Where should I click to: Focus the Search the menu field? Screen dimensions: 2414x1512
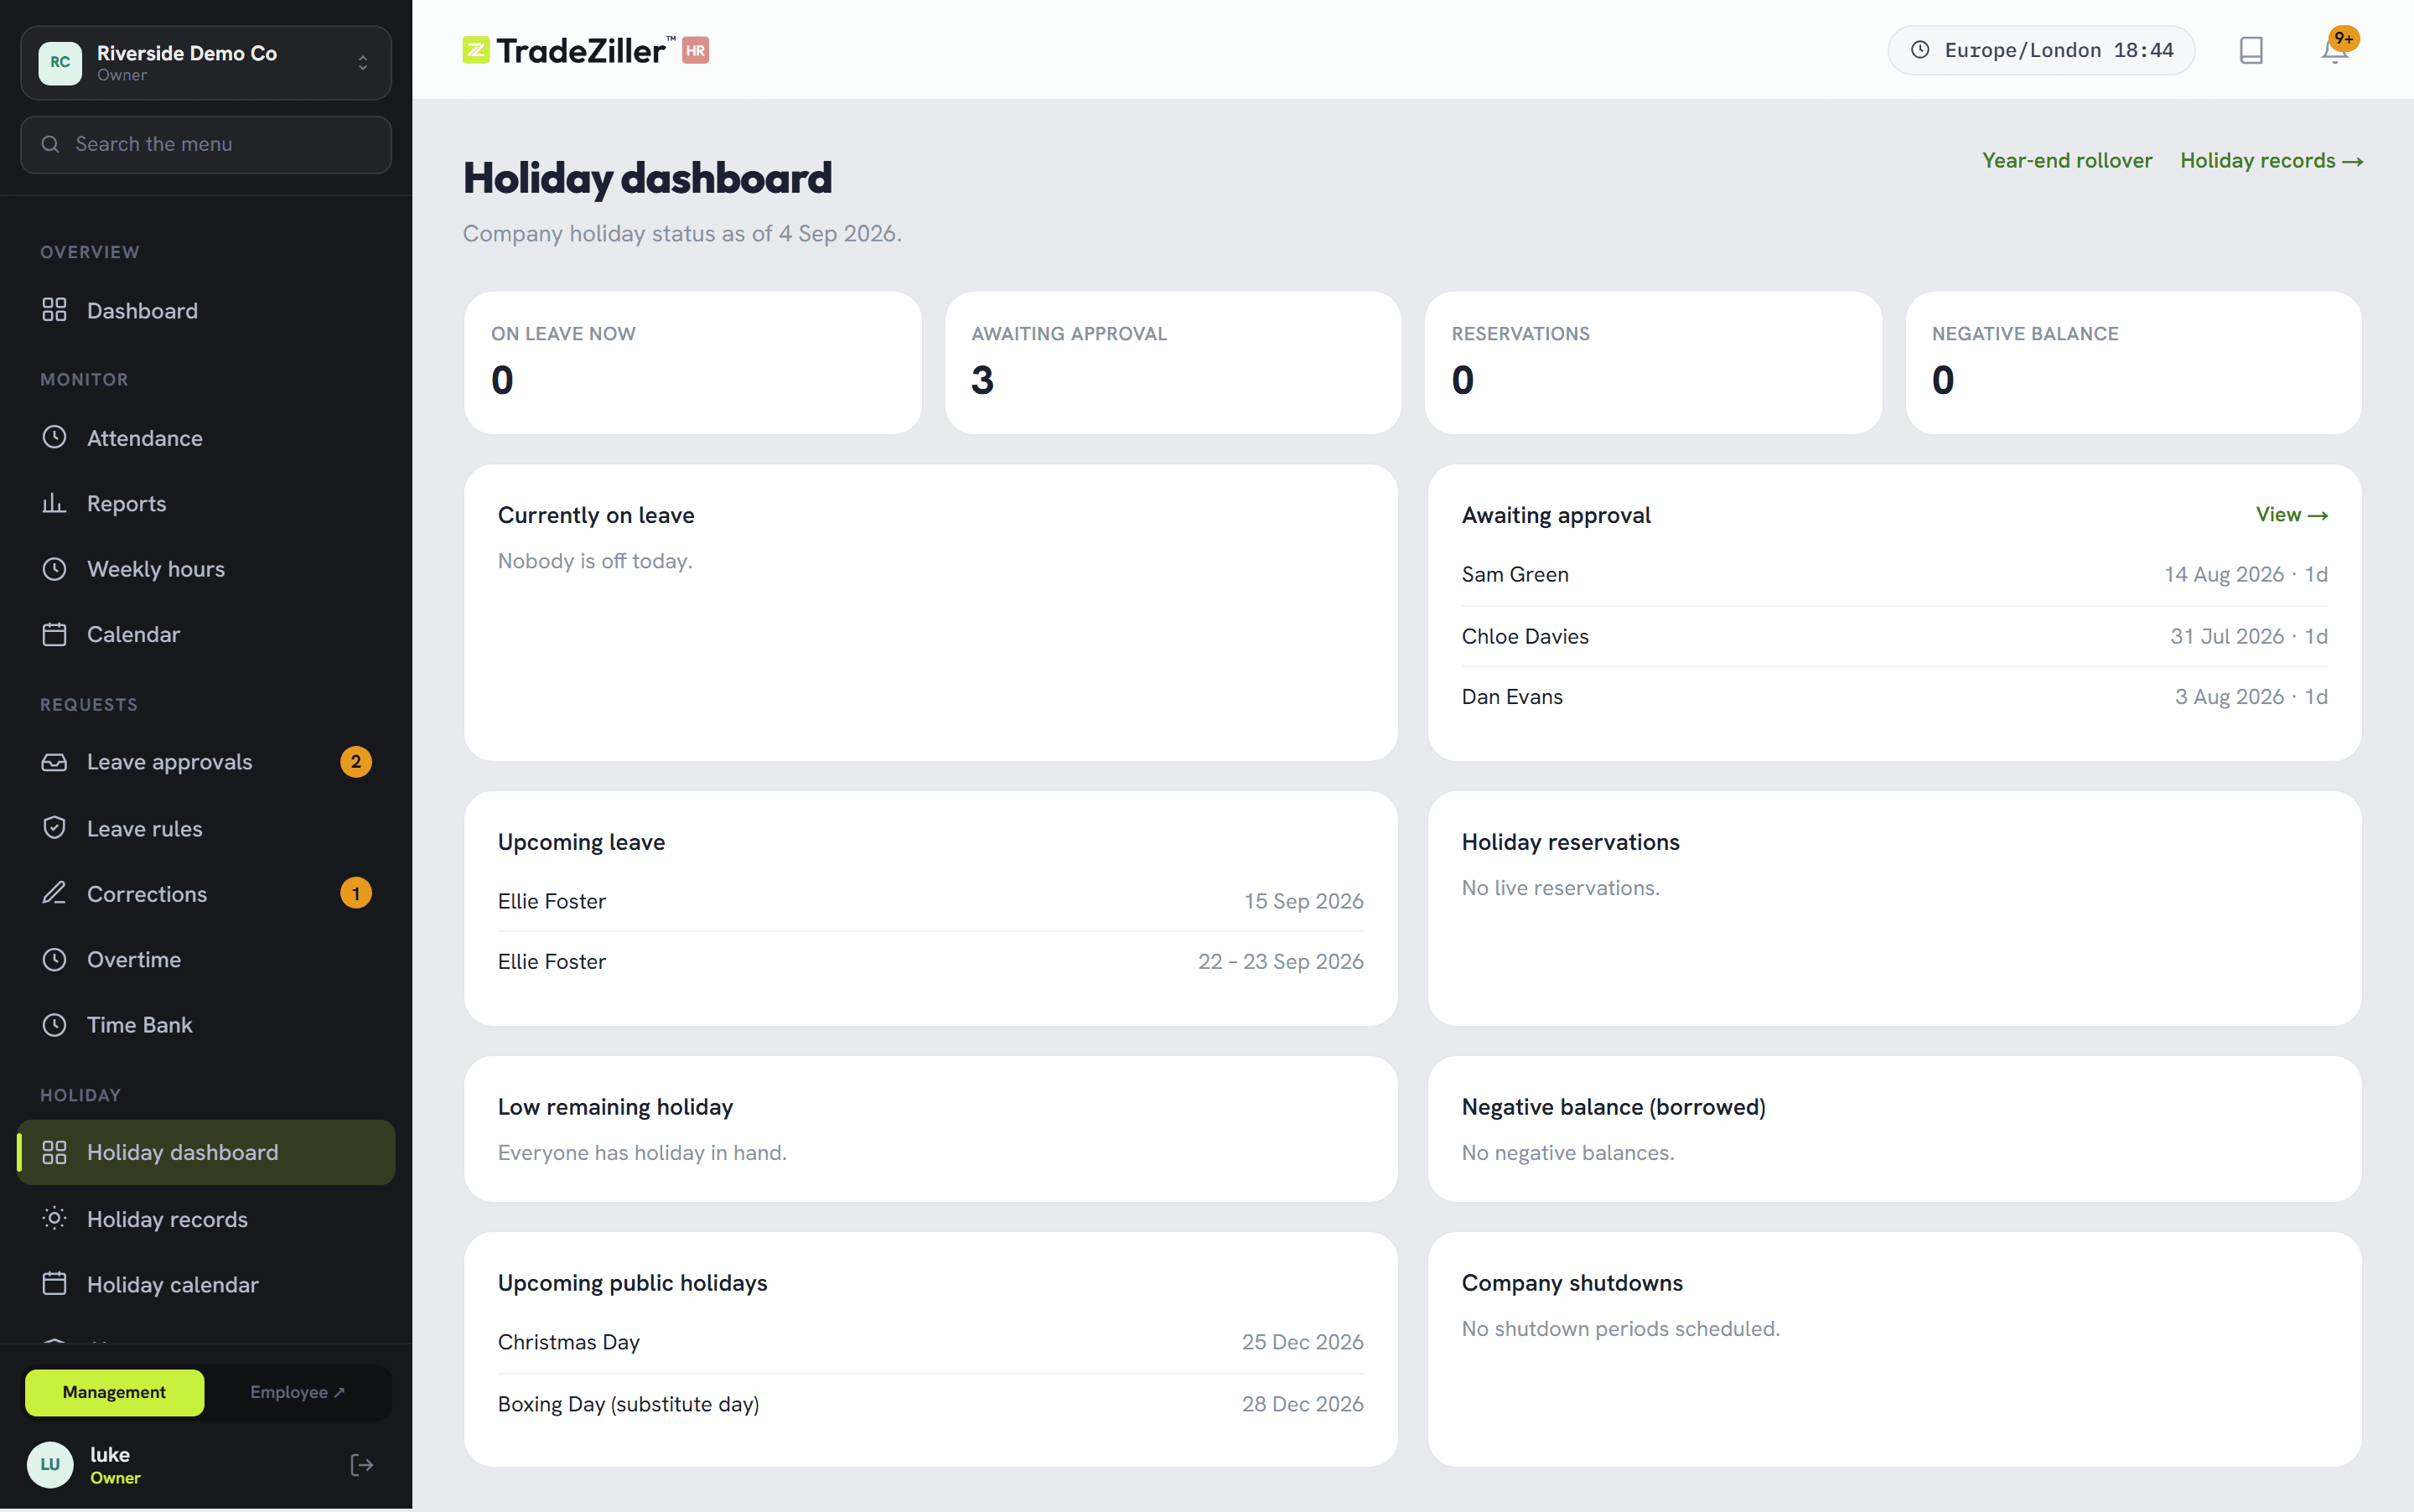[x=206, y=144]
